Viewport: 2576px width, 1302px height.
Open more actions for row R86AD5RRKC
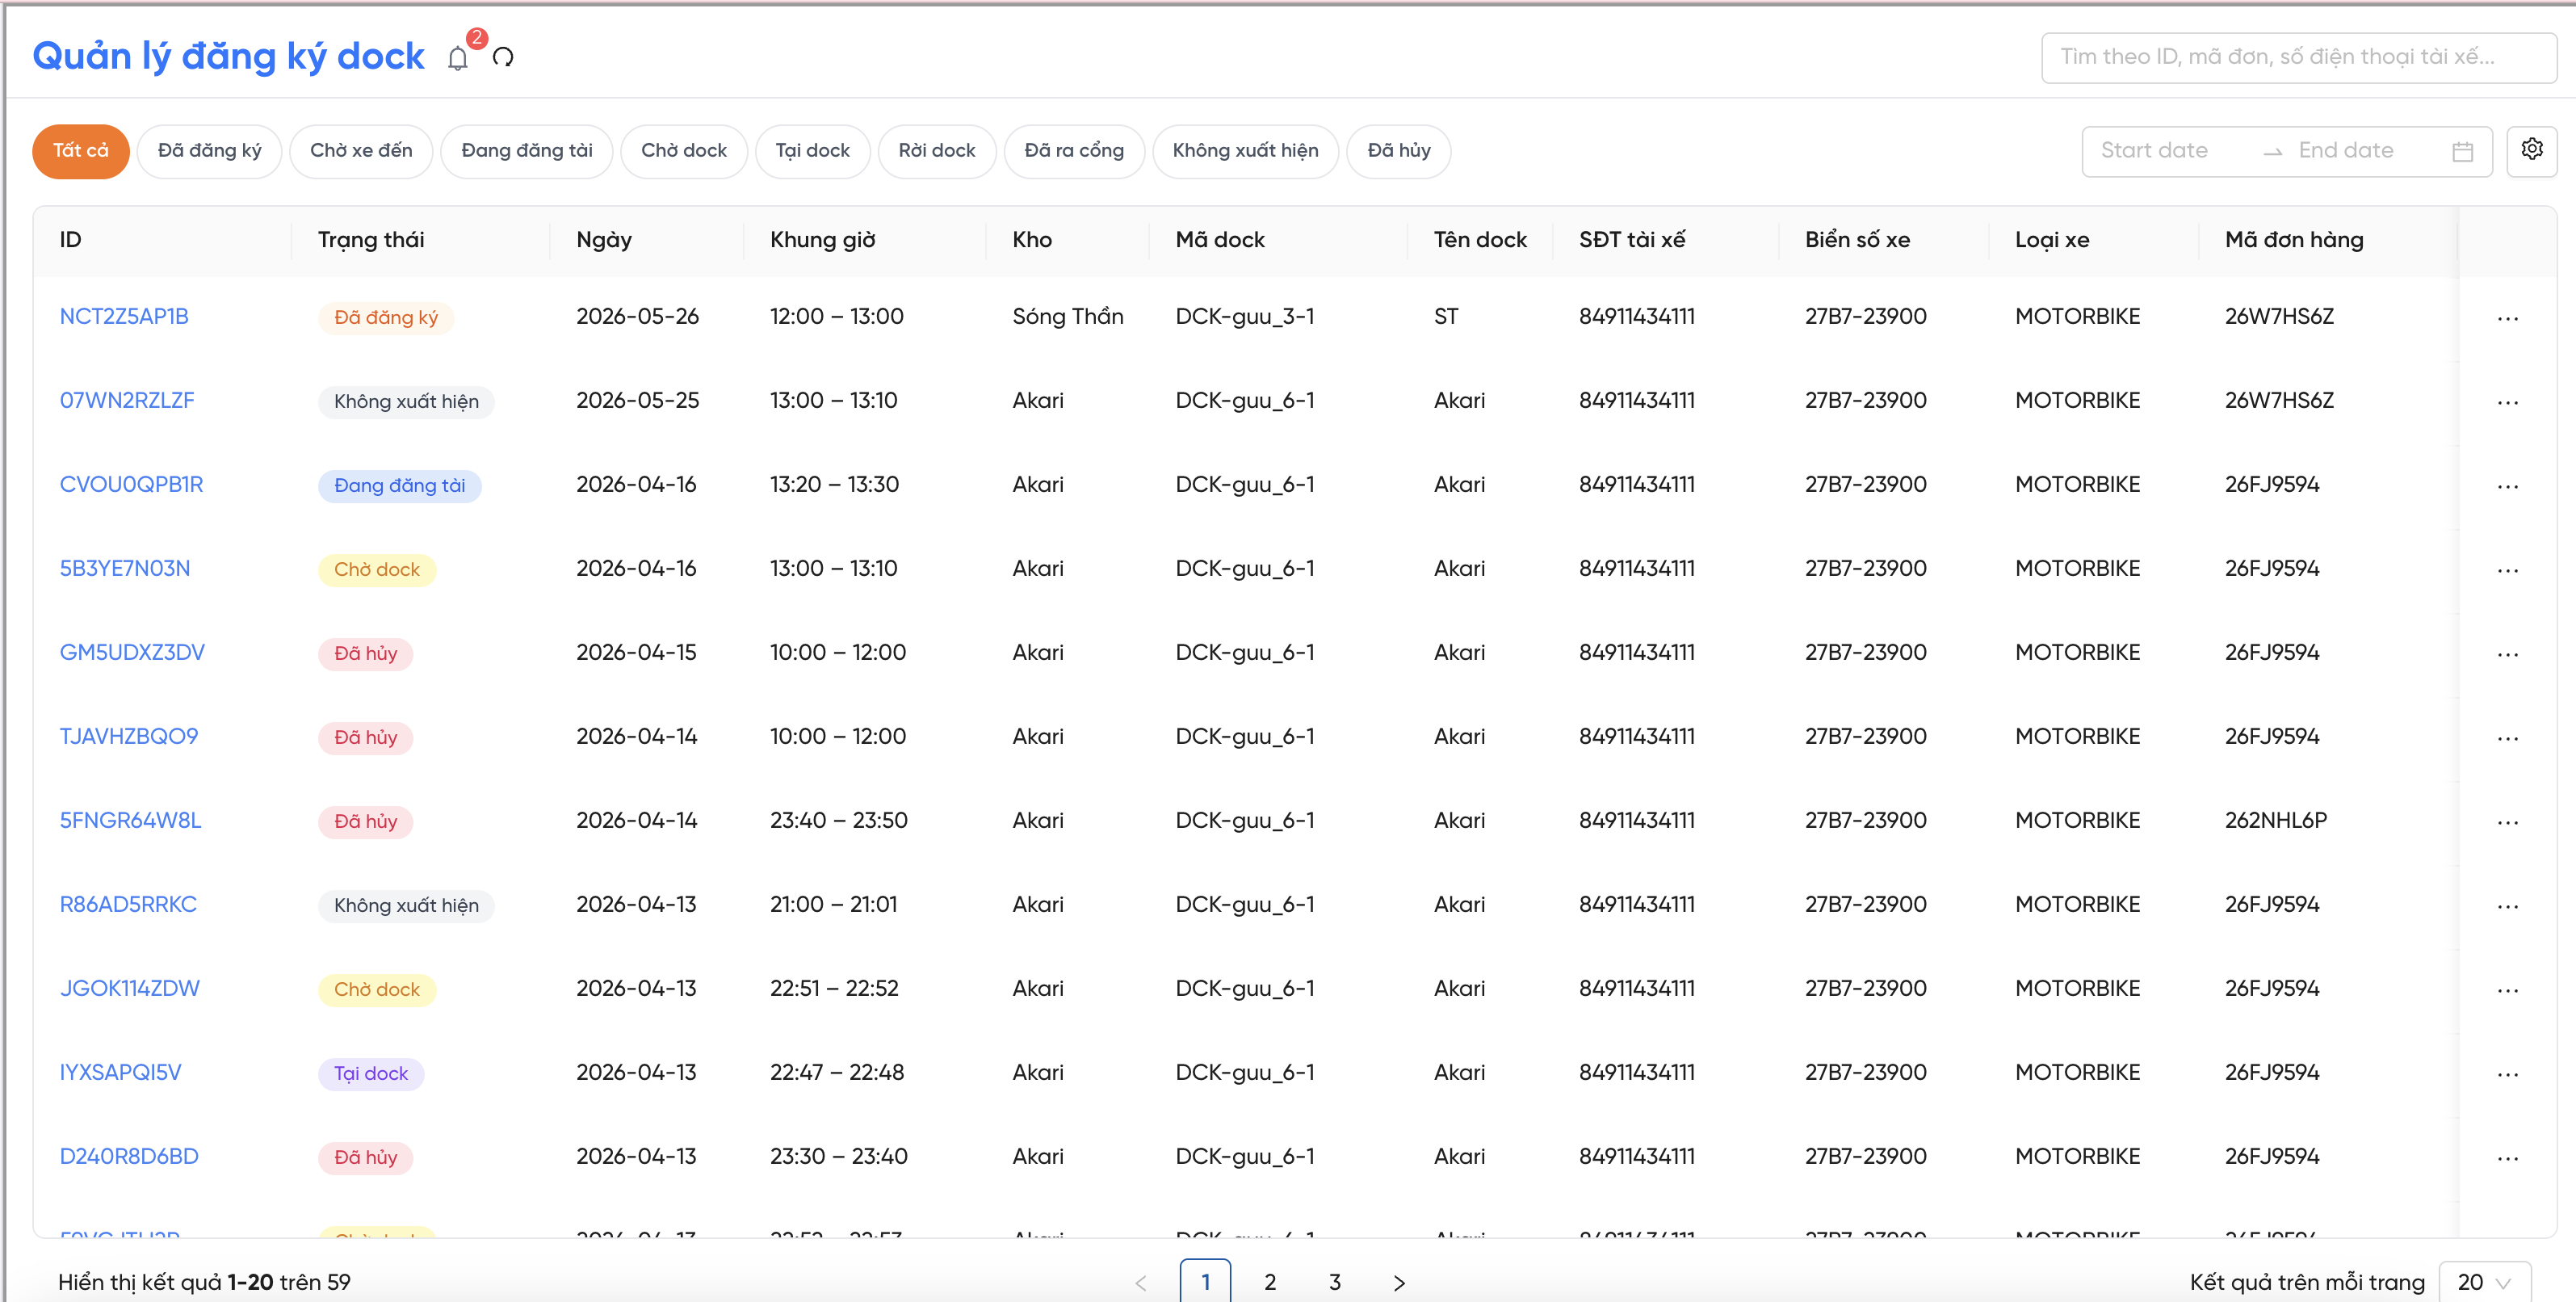coord(2507,906)
